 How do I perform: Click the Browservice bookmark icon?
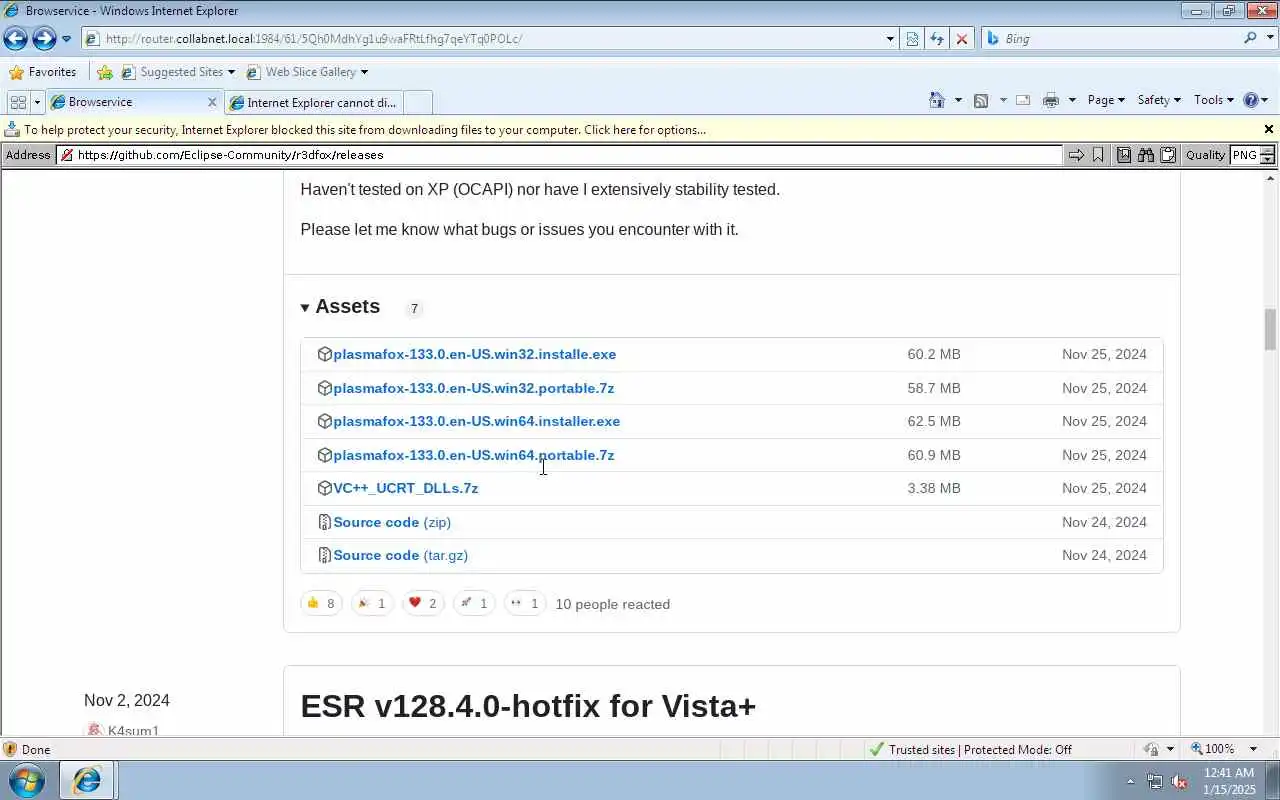(x=1098, y=155)
